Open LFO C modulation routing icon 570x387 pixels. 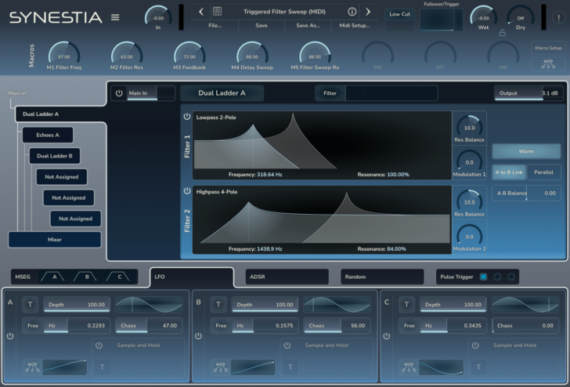pyautogui.click(x=409, y=367)
